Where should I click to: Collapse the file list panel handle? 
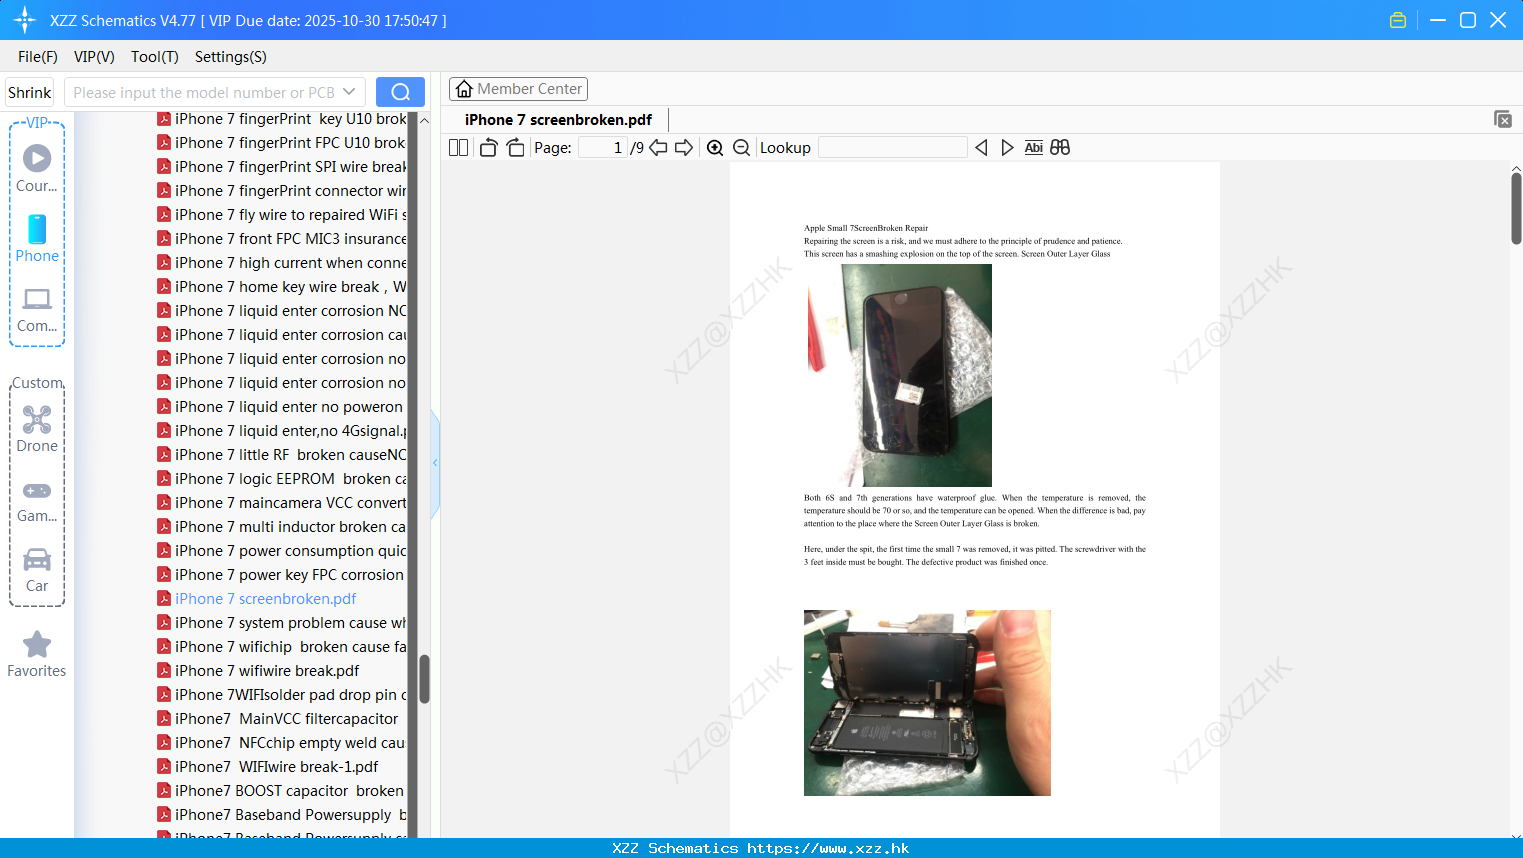point(435,463)
